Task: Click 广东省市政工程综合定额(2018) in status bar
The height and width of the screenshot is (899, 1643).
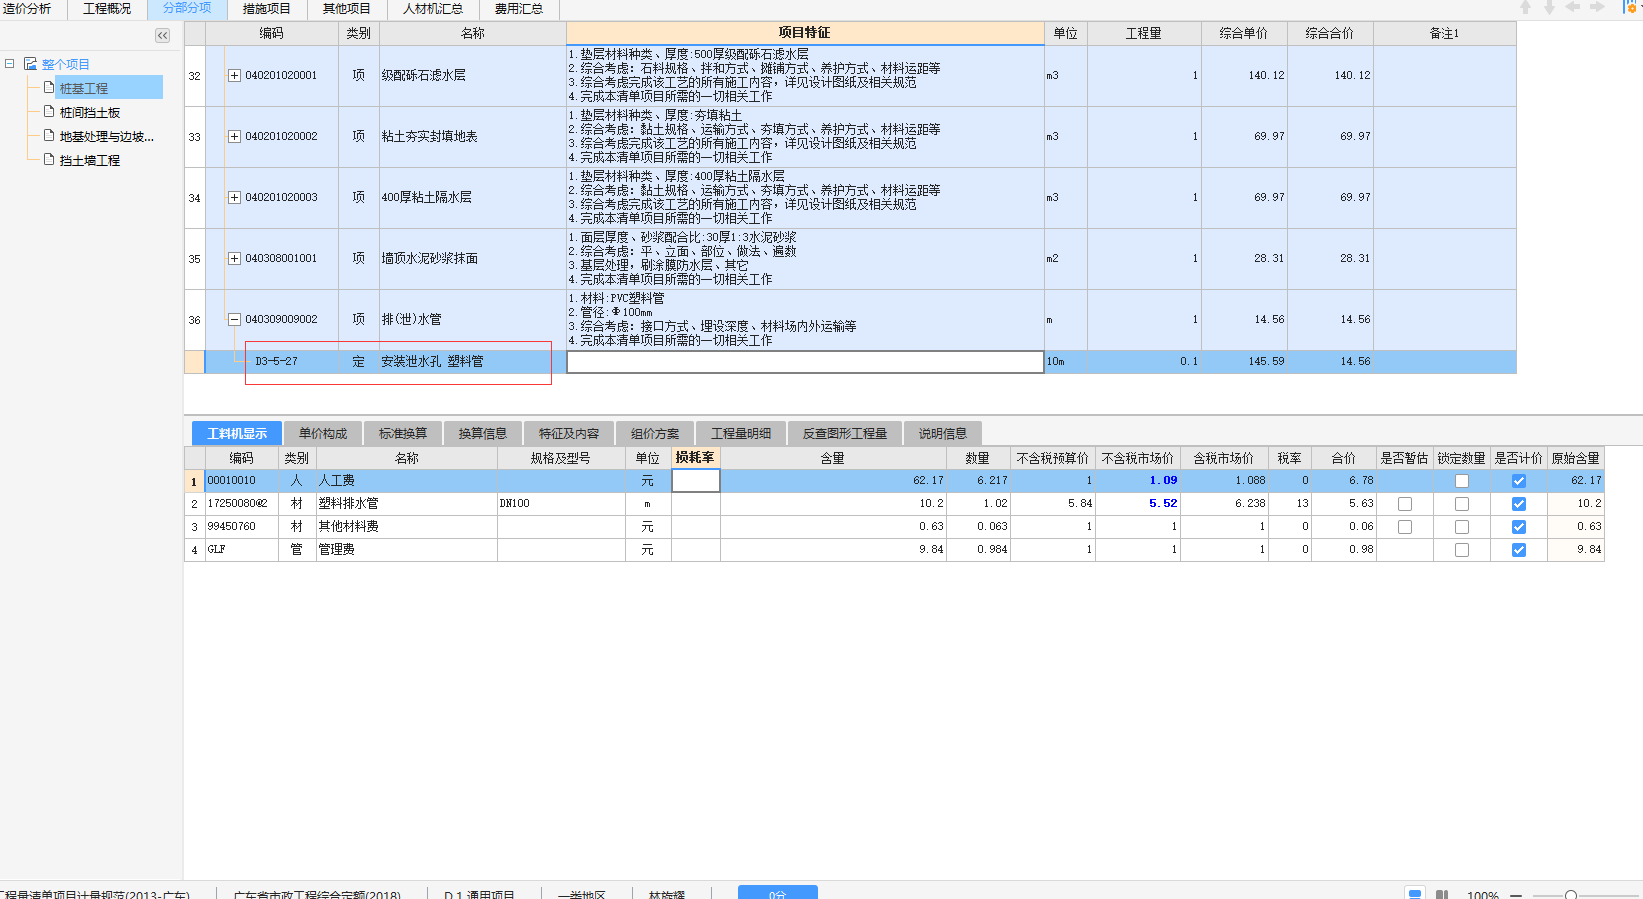Action: [x=317, y=894]
